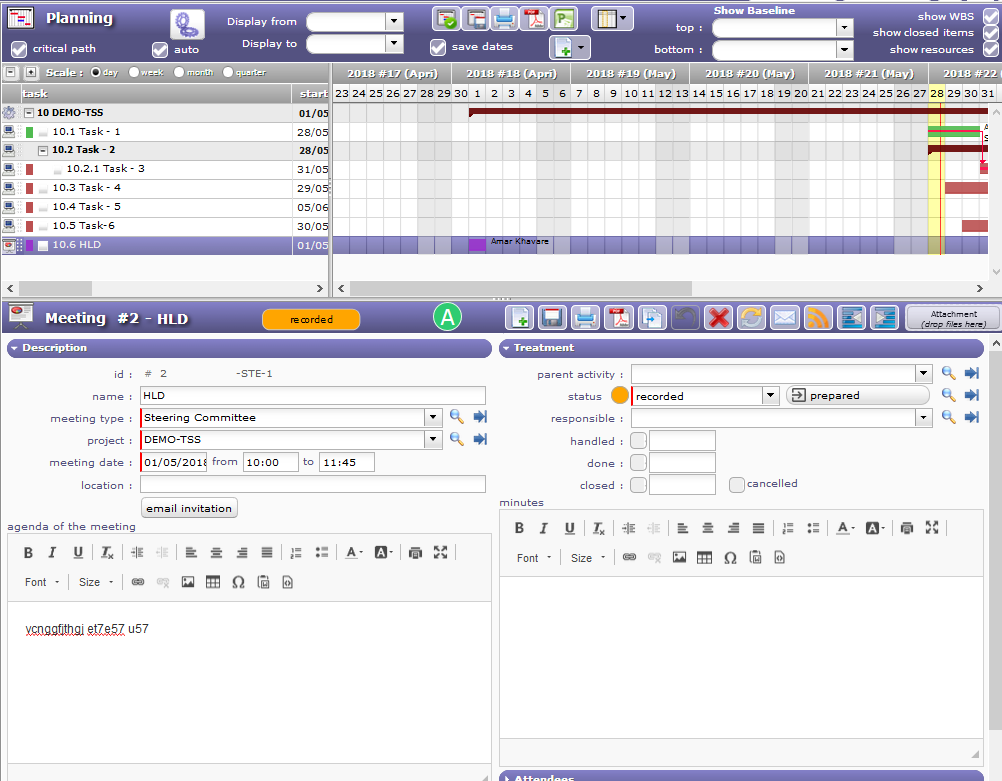
Task: Click the location input field
Action: click(x=312, y=485)
